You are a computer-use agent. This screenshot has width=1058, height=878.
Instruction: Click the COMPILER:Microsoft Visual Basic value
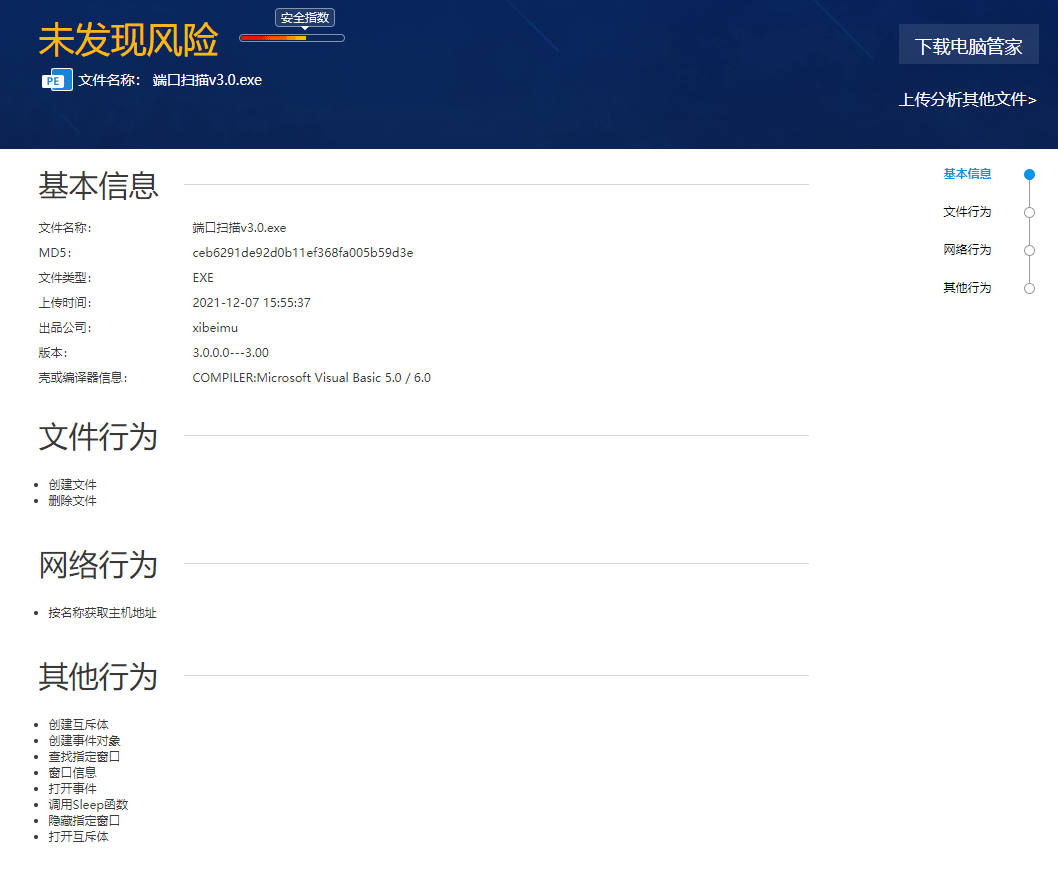(x=312, y=377)
